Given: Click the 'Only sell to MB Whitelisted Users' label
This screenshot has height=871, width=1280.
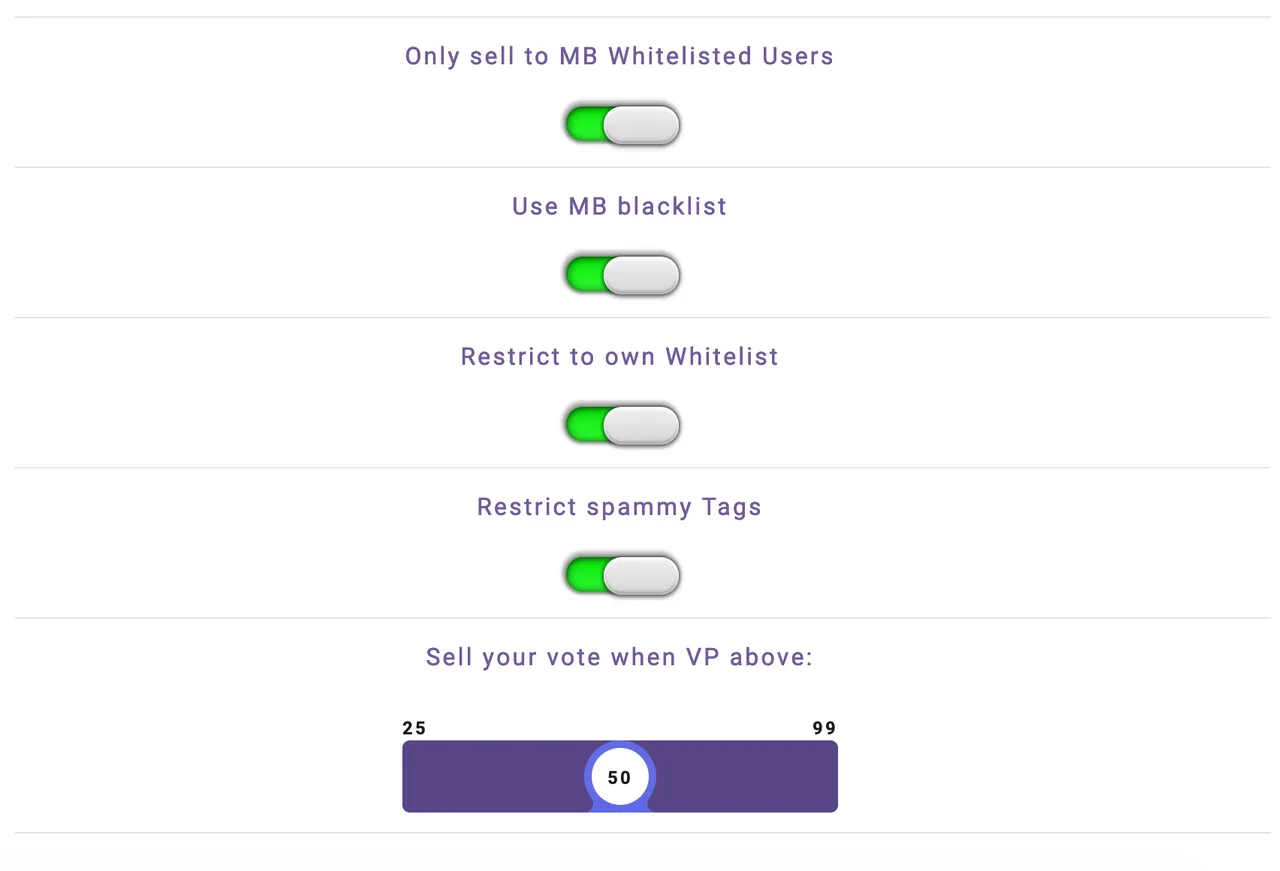Looking at the screenshot, I should 619,56.
